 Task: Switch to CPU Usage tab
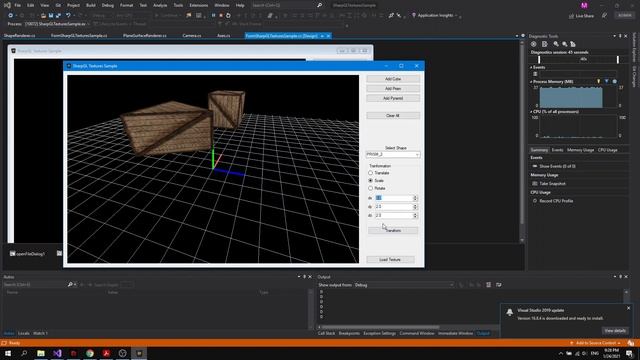(x=607, y=150)
